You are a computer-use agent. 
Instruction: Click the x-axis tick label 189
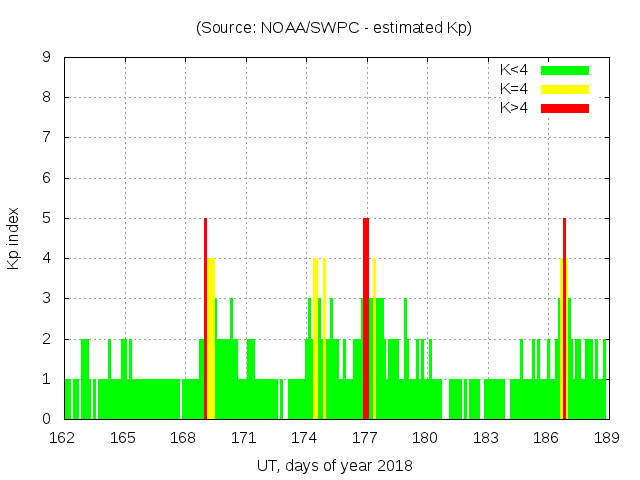606,438
